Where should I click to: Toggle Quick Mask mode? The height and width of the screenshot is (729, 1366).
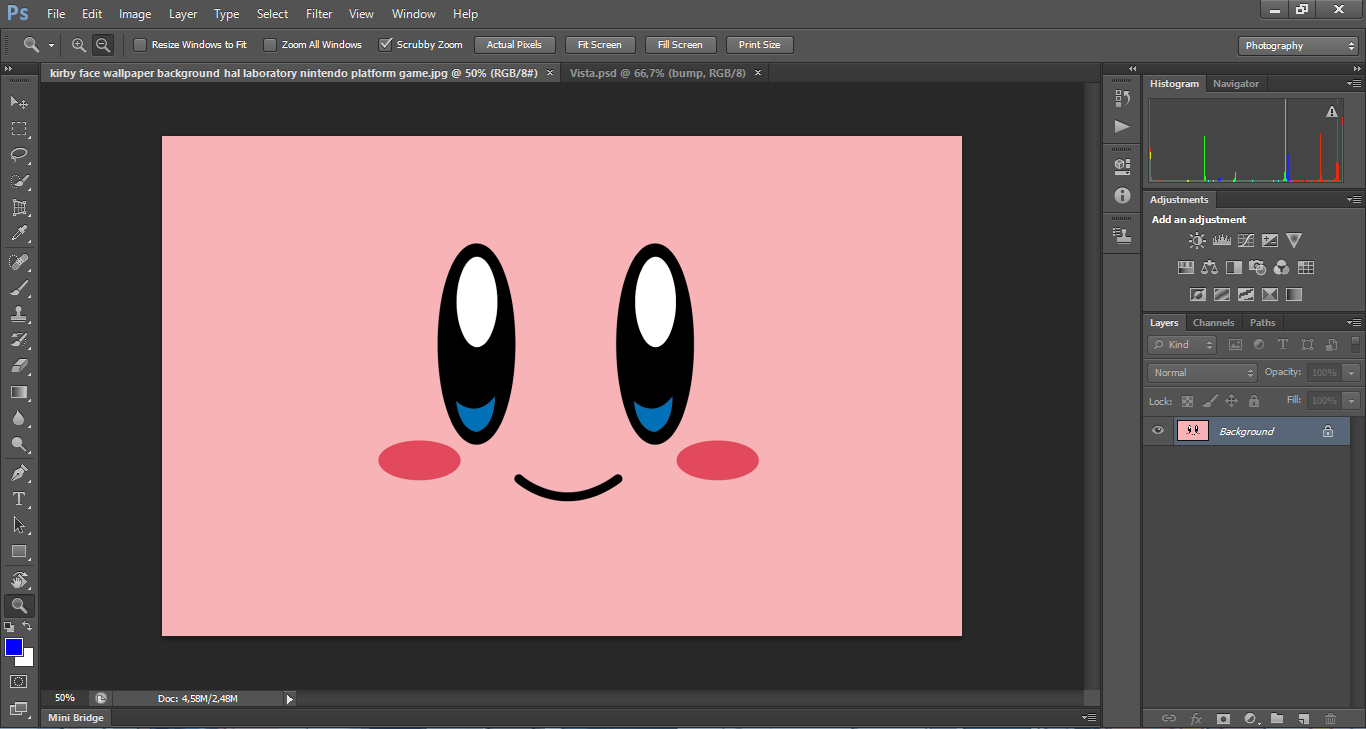(19, 682)
